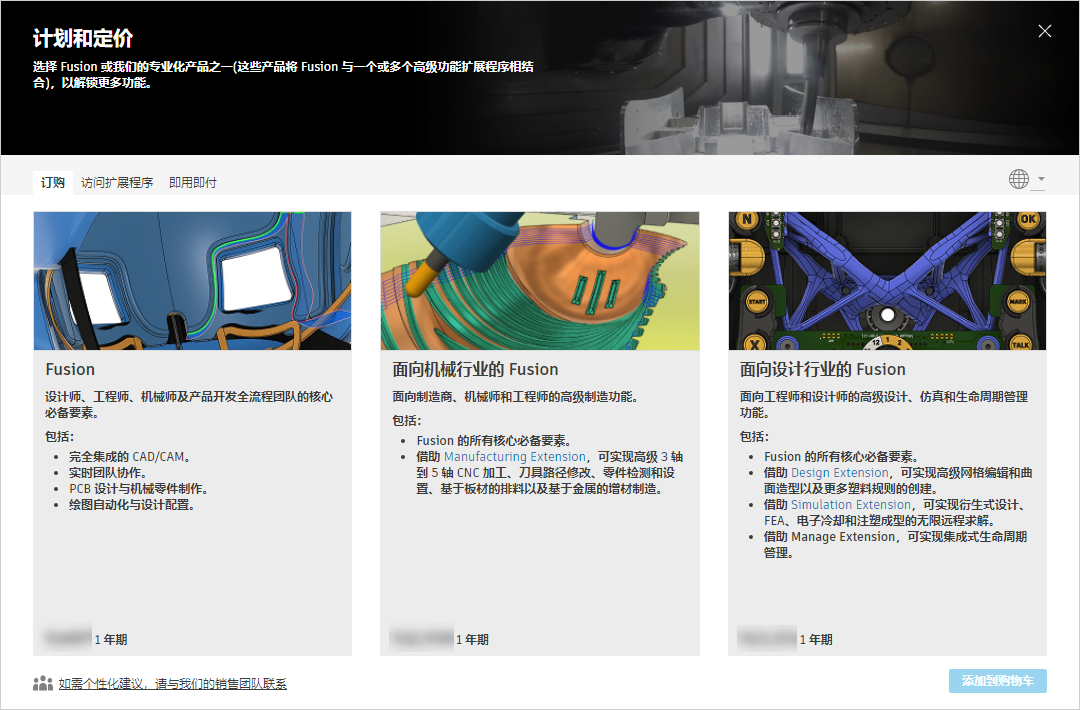
Task: Select the 面向机械行业的 Fusion card title
Action: (475, 370)
